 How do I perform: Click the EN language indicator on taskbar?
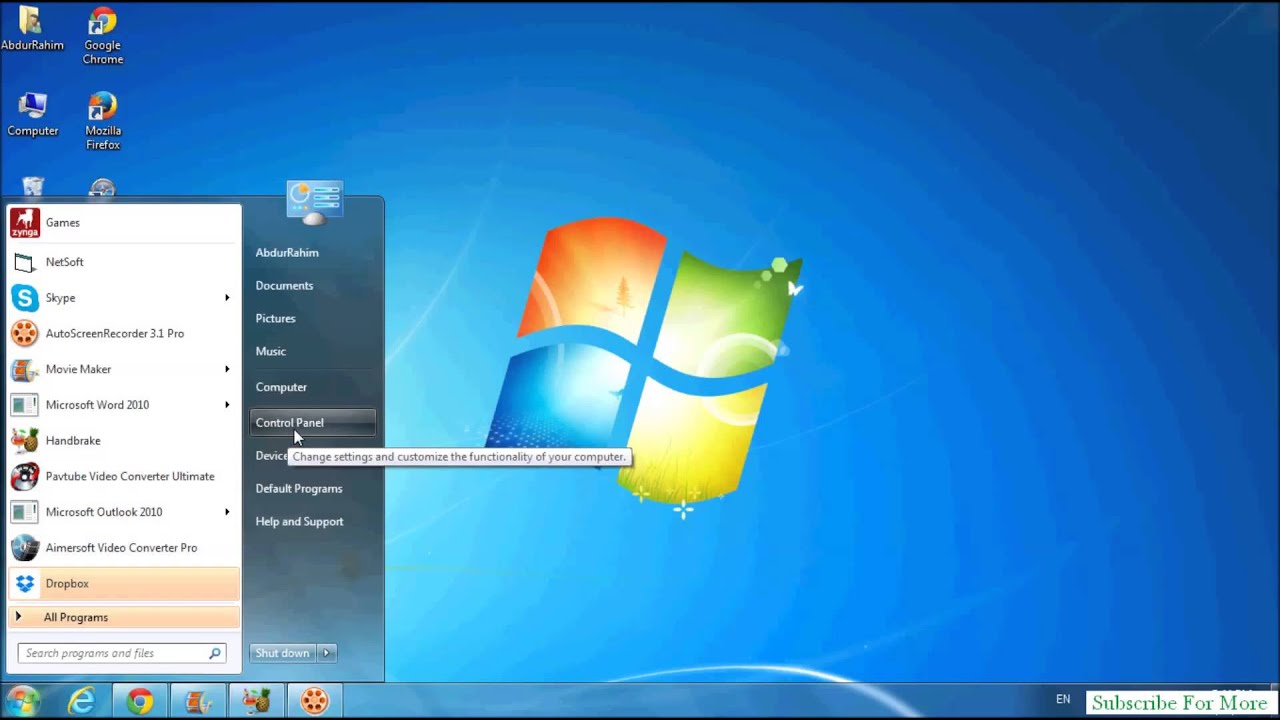pos(1063,700)
